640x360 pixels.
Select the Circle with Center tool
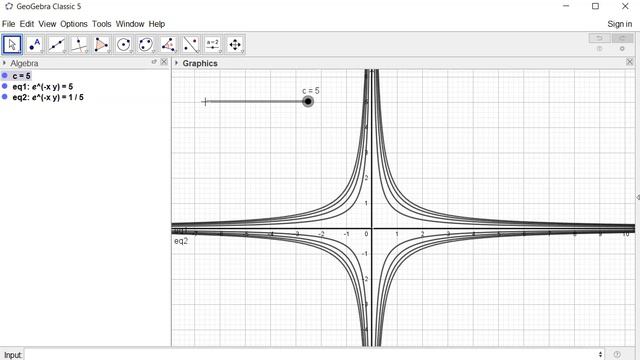tap(124, 44)
